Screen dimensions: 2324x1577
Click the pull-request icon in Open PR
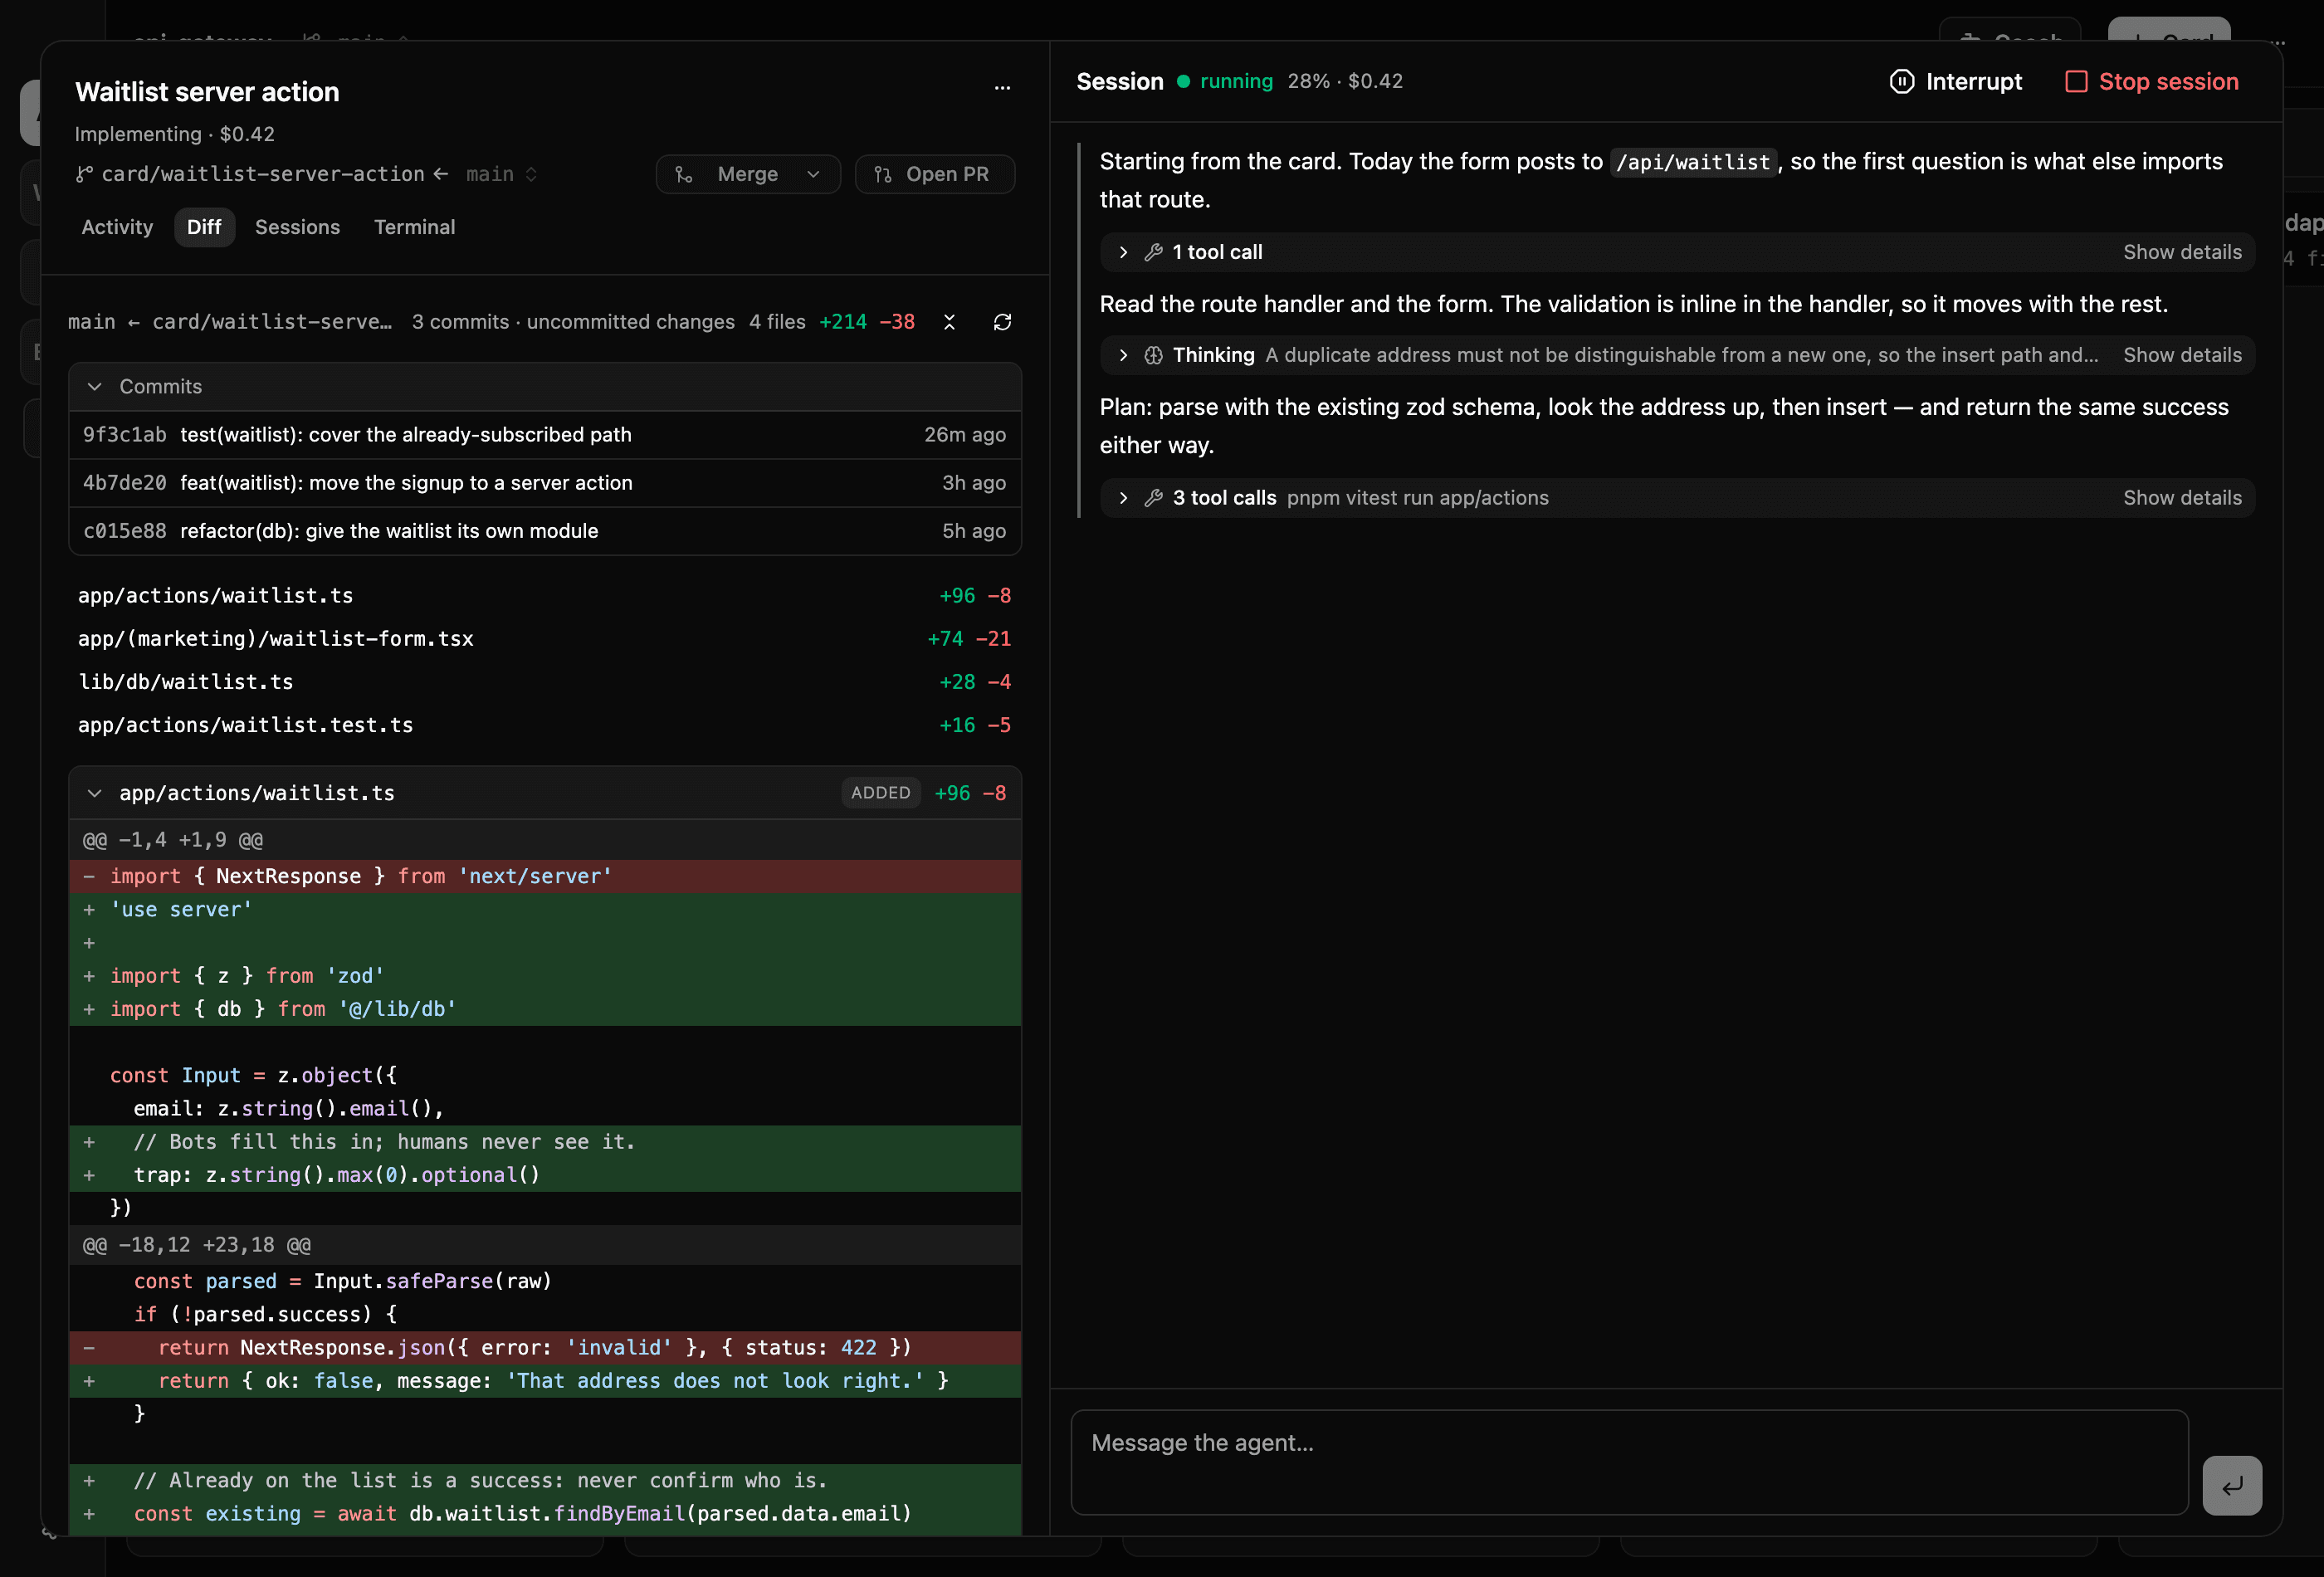click(883, 175)
